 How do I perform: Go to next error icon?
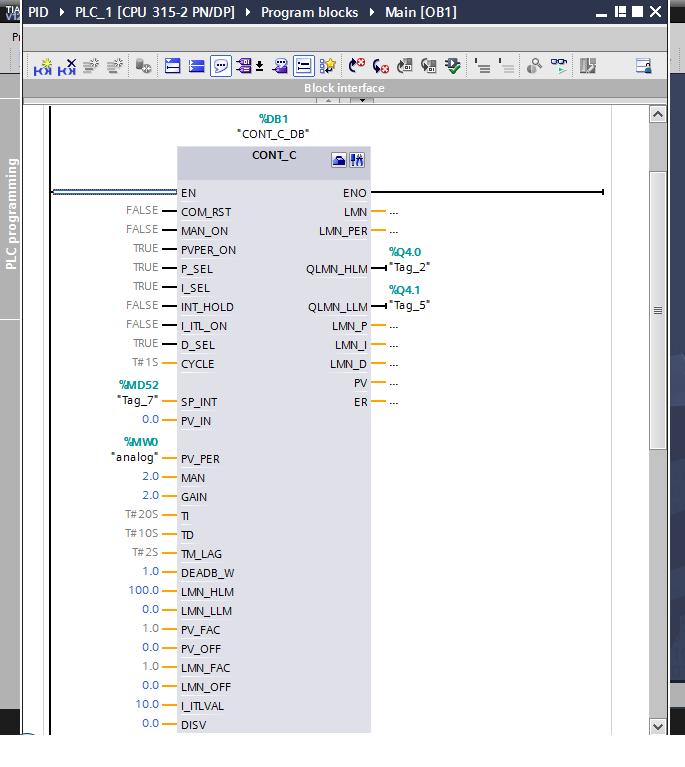(357, 65)
